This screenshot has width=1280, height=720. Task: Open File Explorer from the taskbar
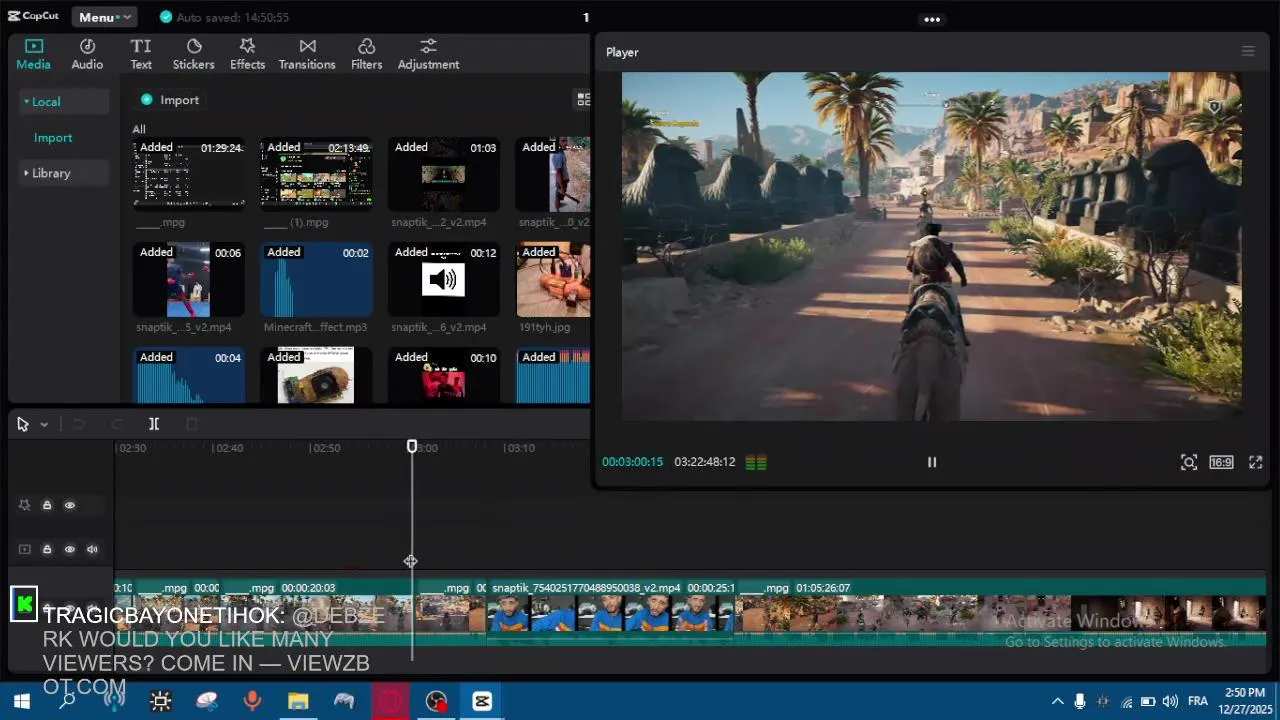(x=298, y=701)
